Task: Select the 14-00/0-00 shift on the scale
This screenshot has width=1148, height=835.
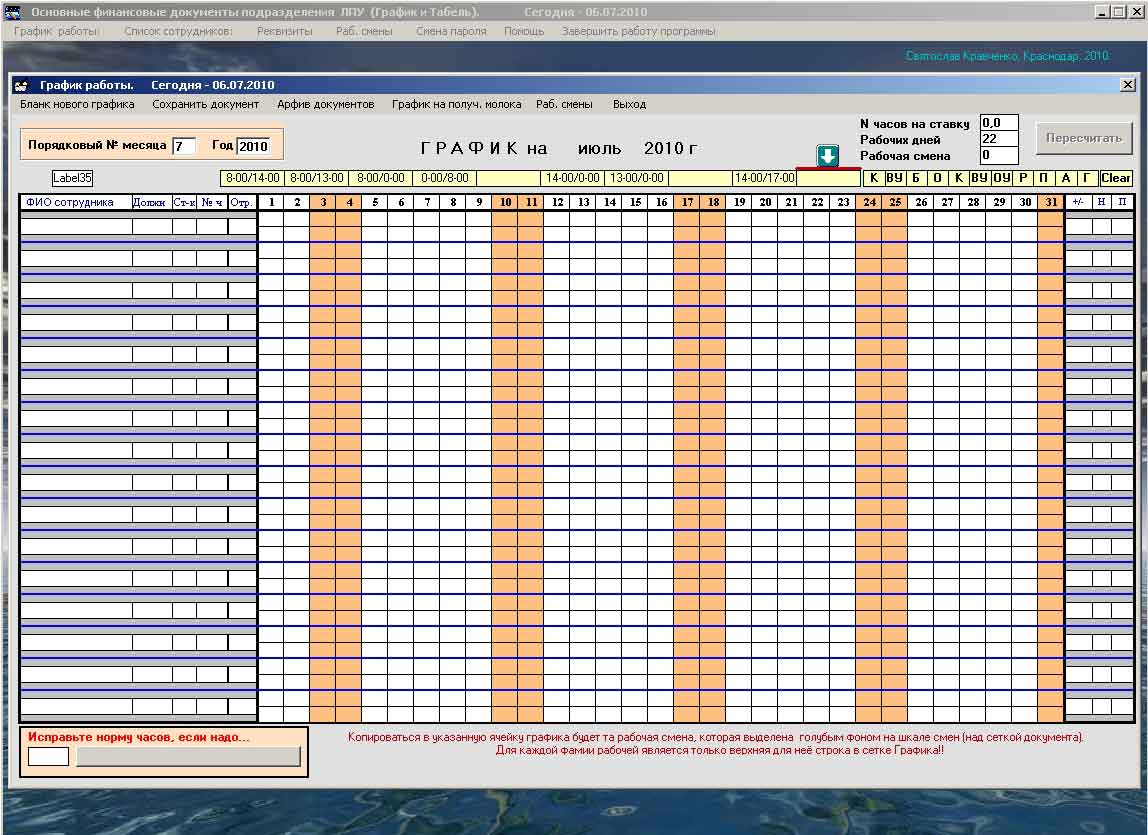Action: point(573,178)
